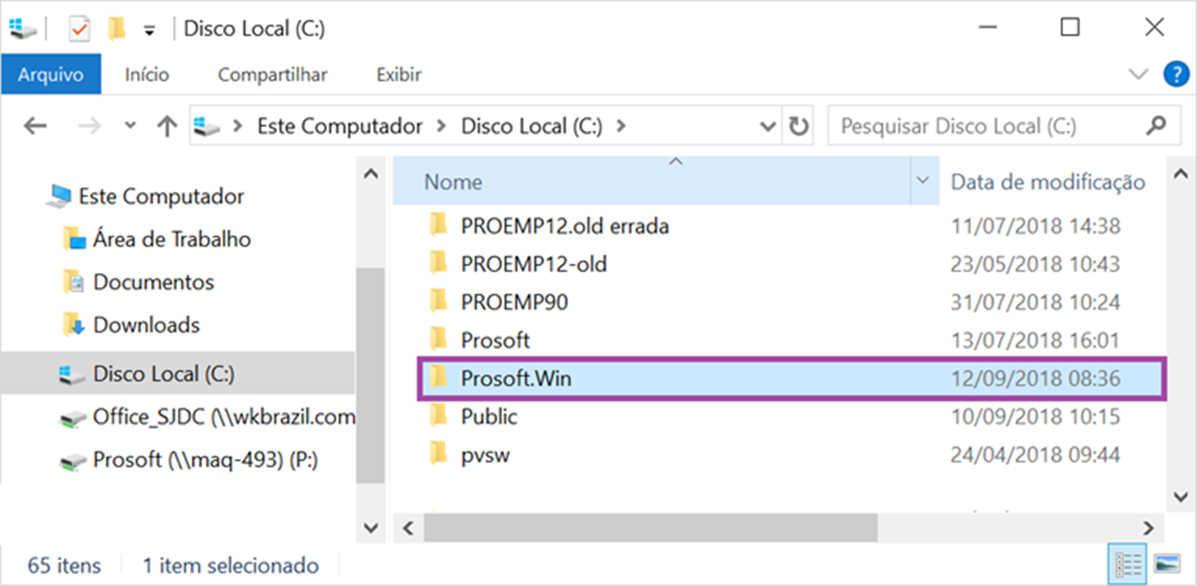Open the Help question mark icon

(1176, 74)
